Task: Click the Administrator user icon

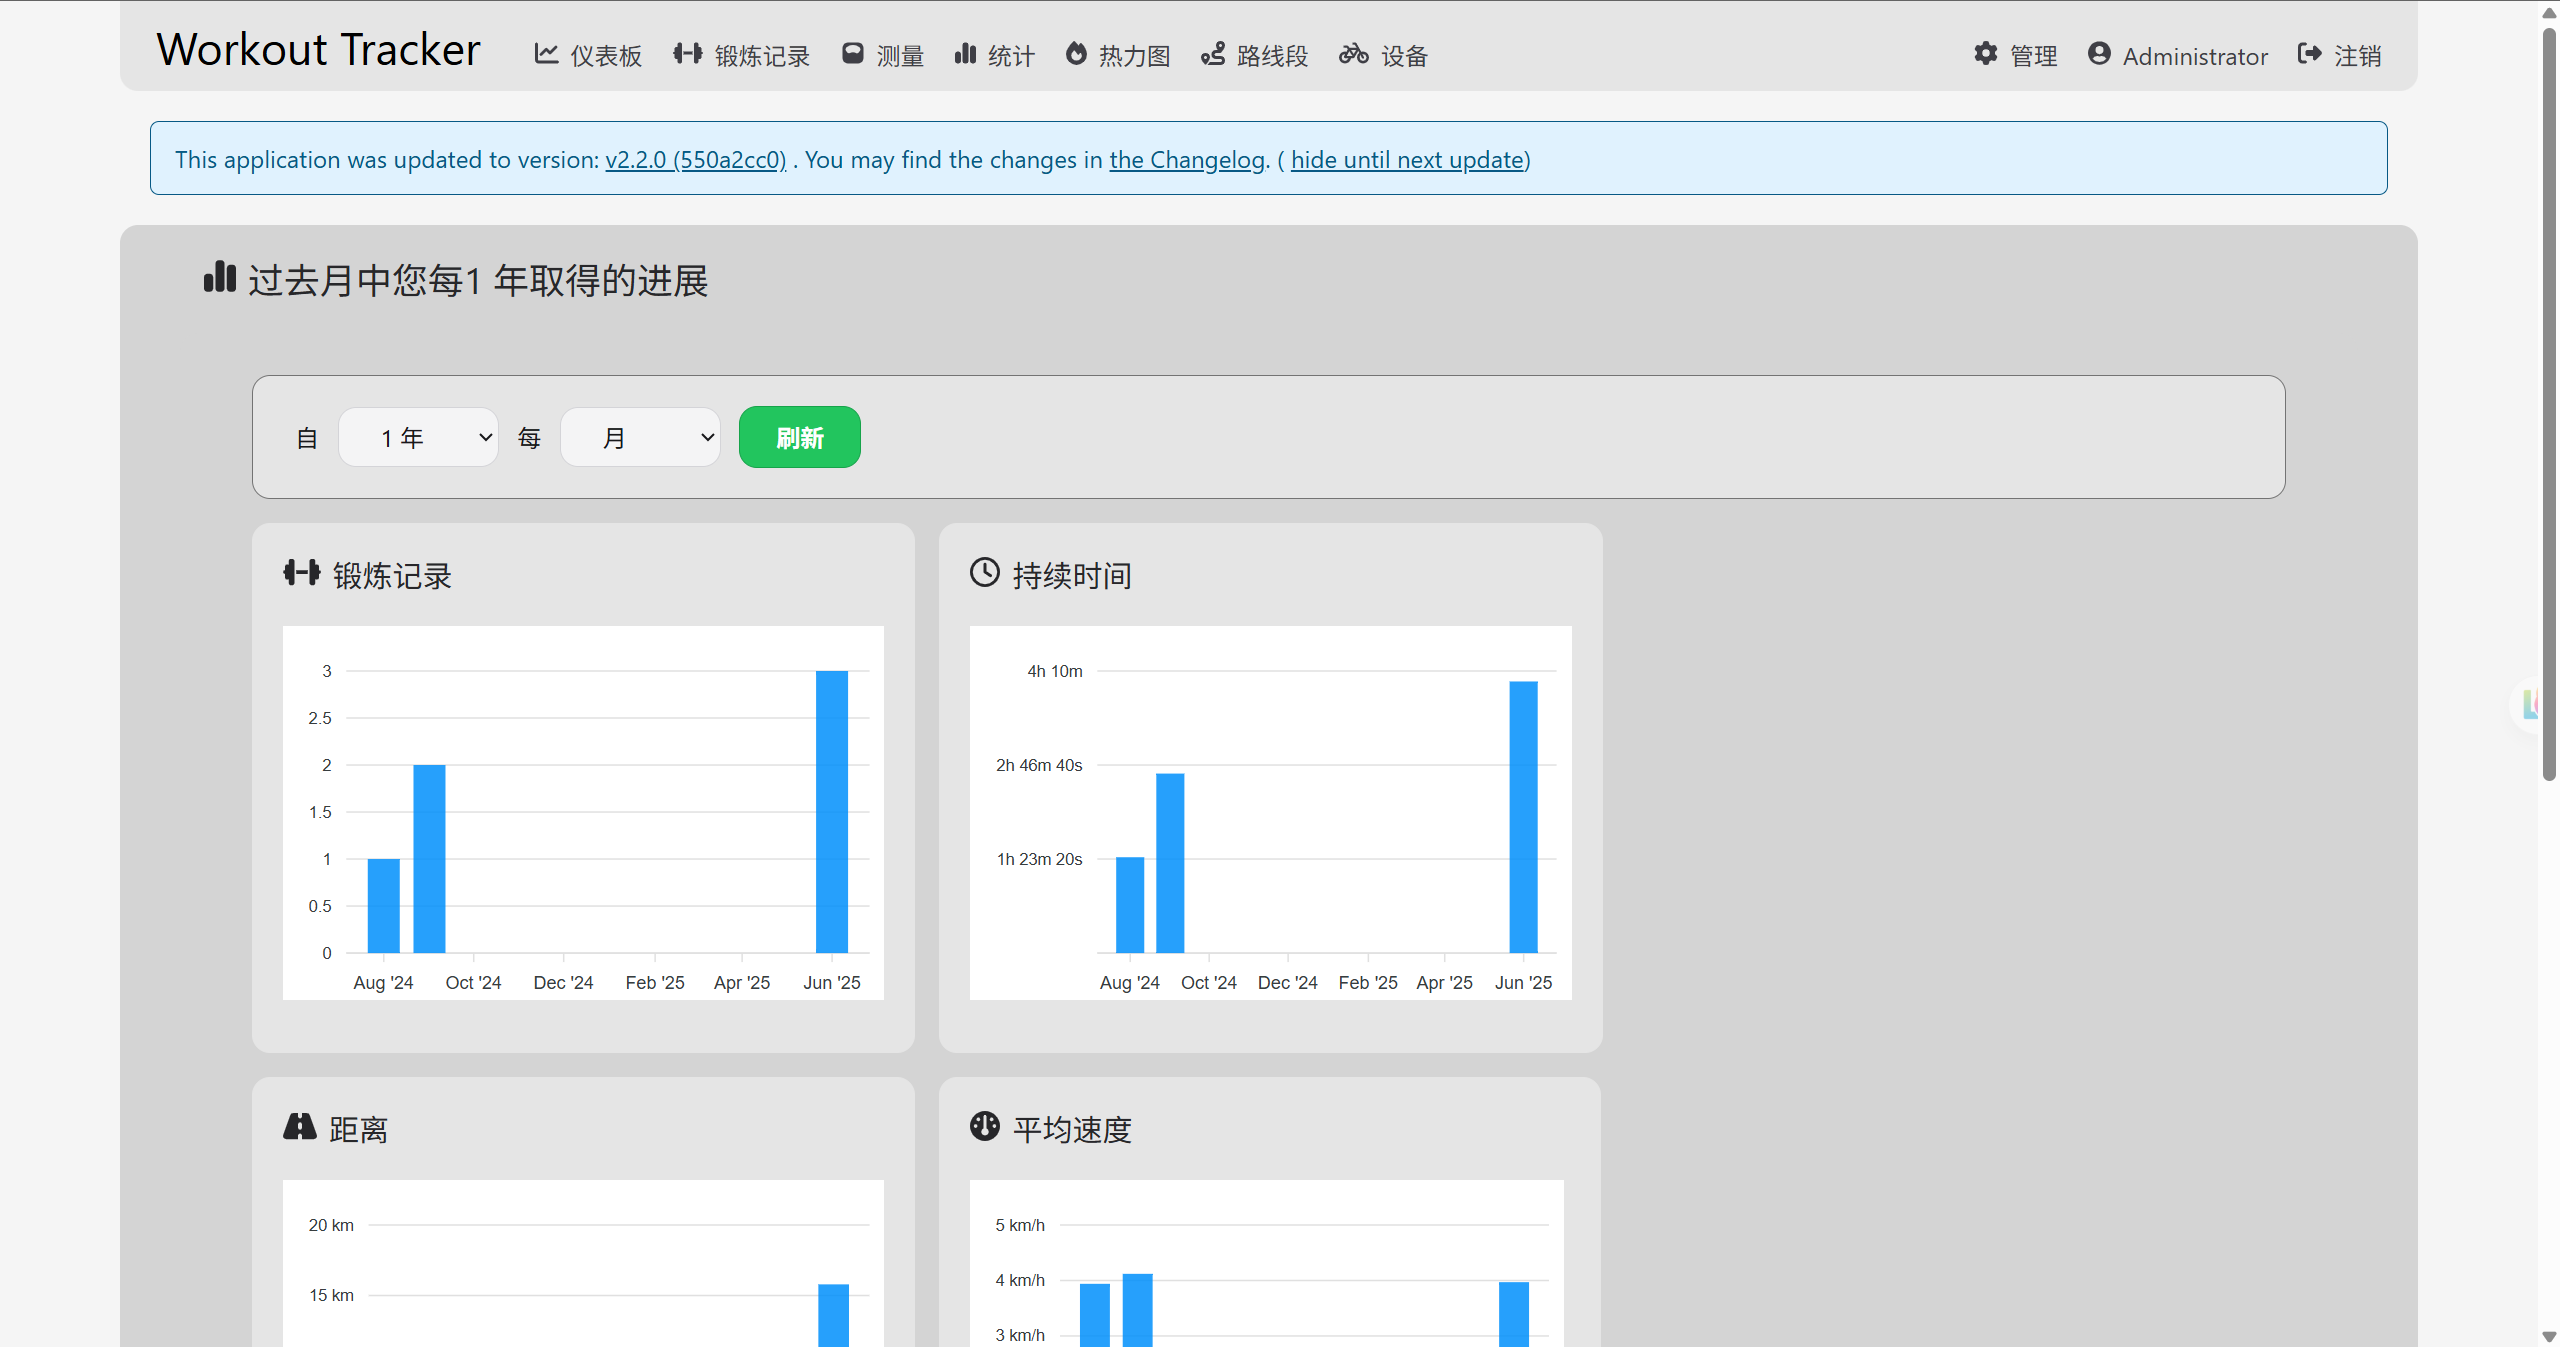Action: (x=2099, y=54)
